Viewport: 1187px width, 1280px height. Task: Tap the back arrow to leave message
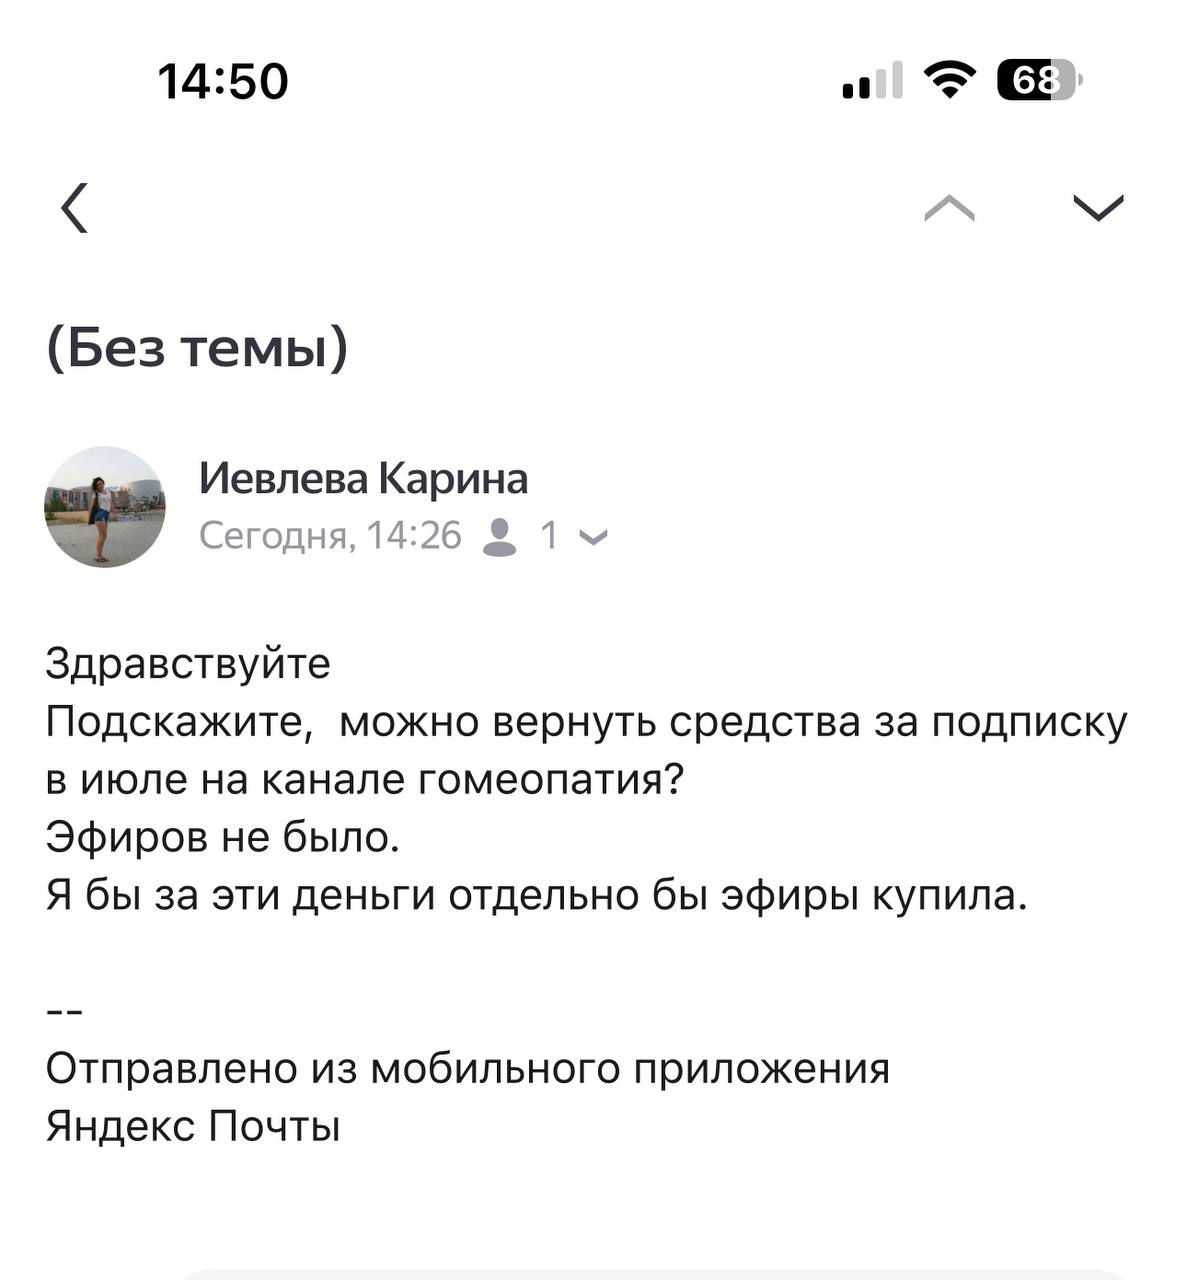point(75,208)
